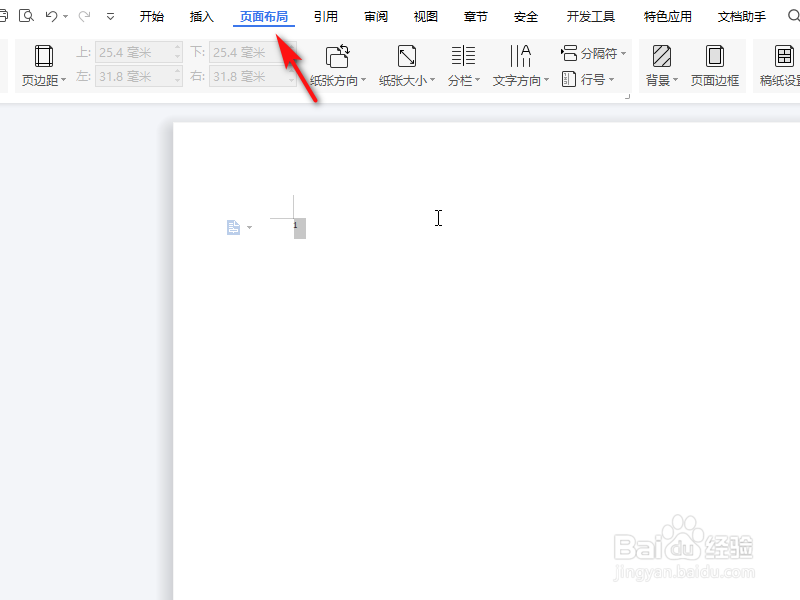This screenshot has width=800, height=600.
Task: Open the 文档助手 tab
Action: click(x=742, y=17)
